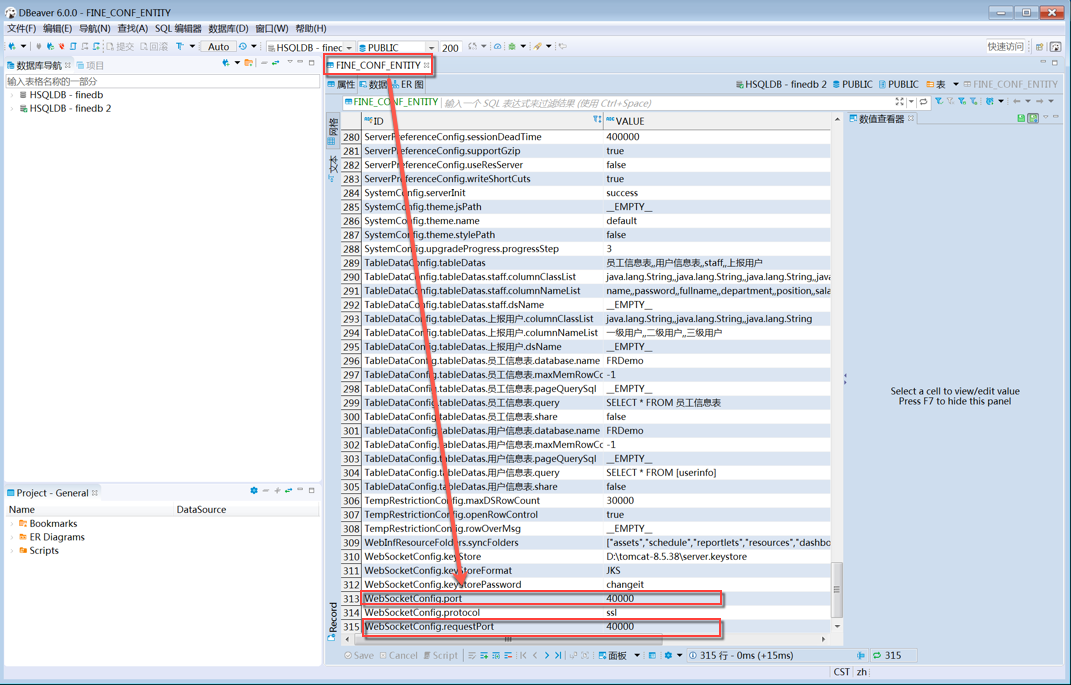Click the refresh icon beside row count 315
Viewport: 1071px width, 685px height.
click(877, 656)
